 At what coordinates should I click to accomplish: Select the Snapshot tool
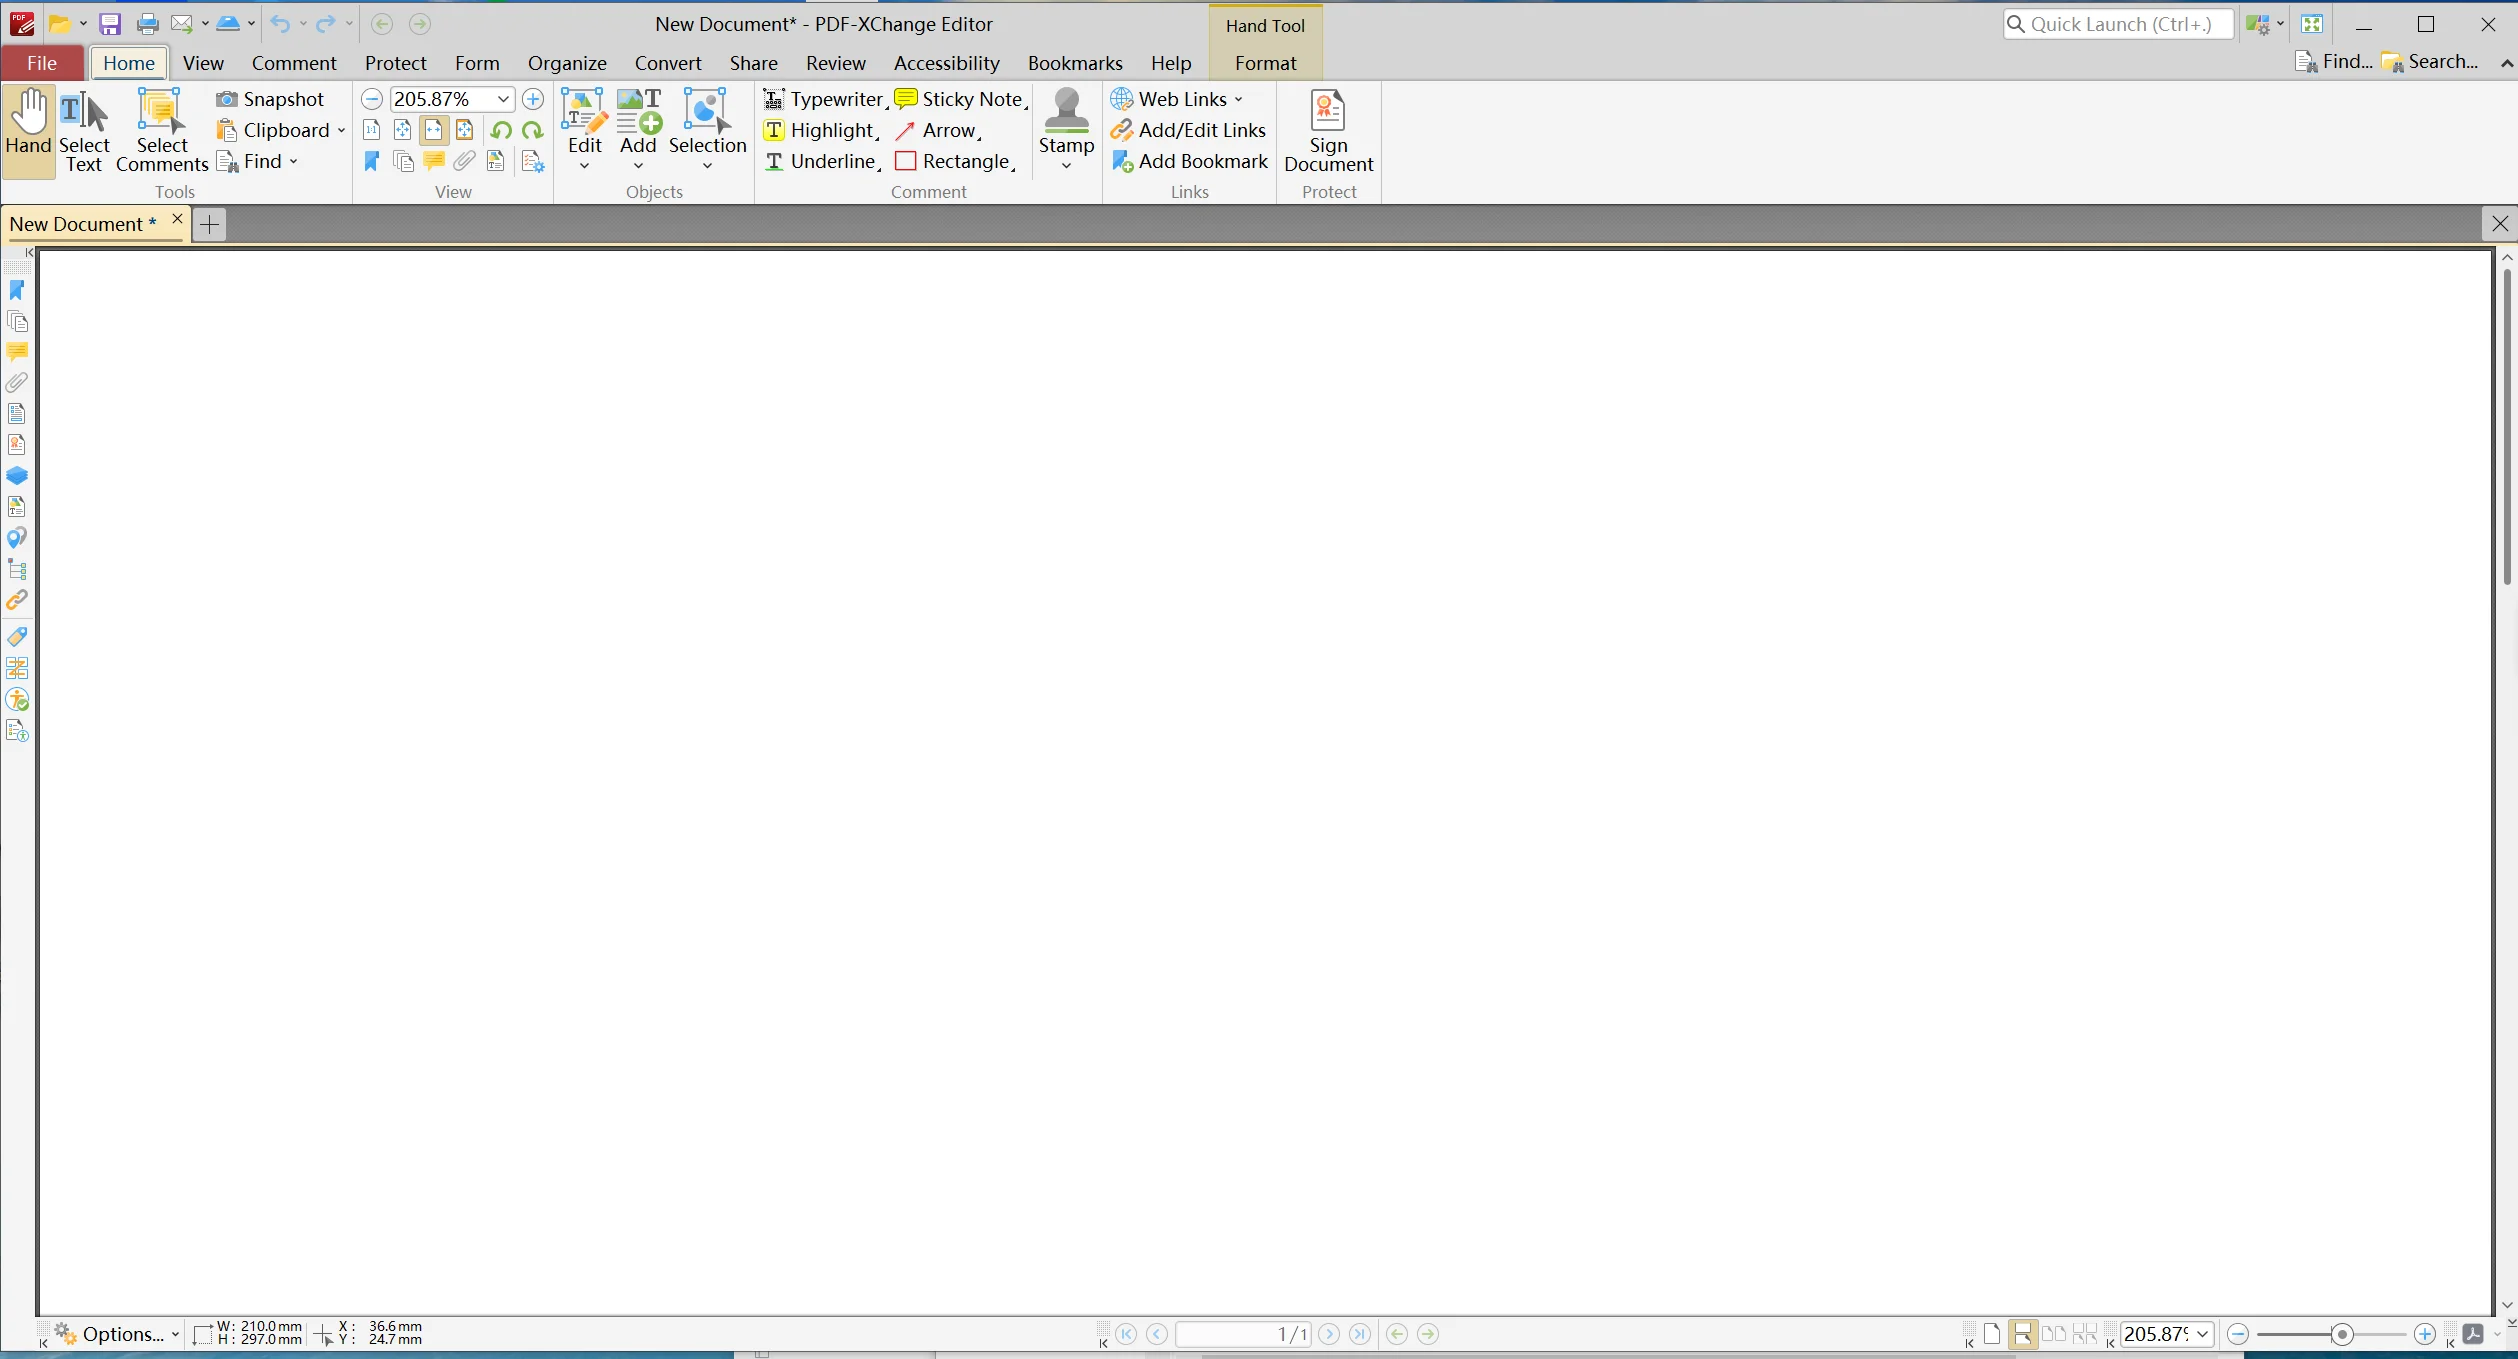click(x=271, y=99)
